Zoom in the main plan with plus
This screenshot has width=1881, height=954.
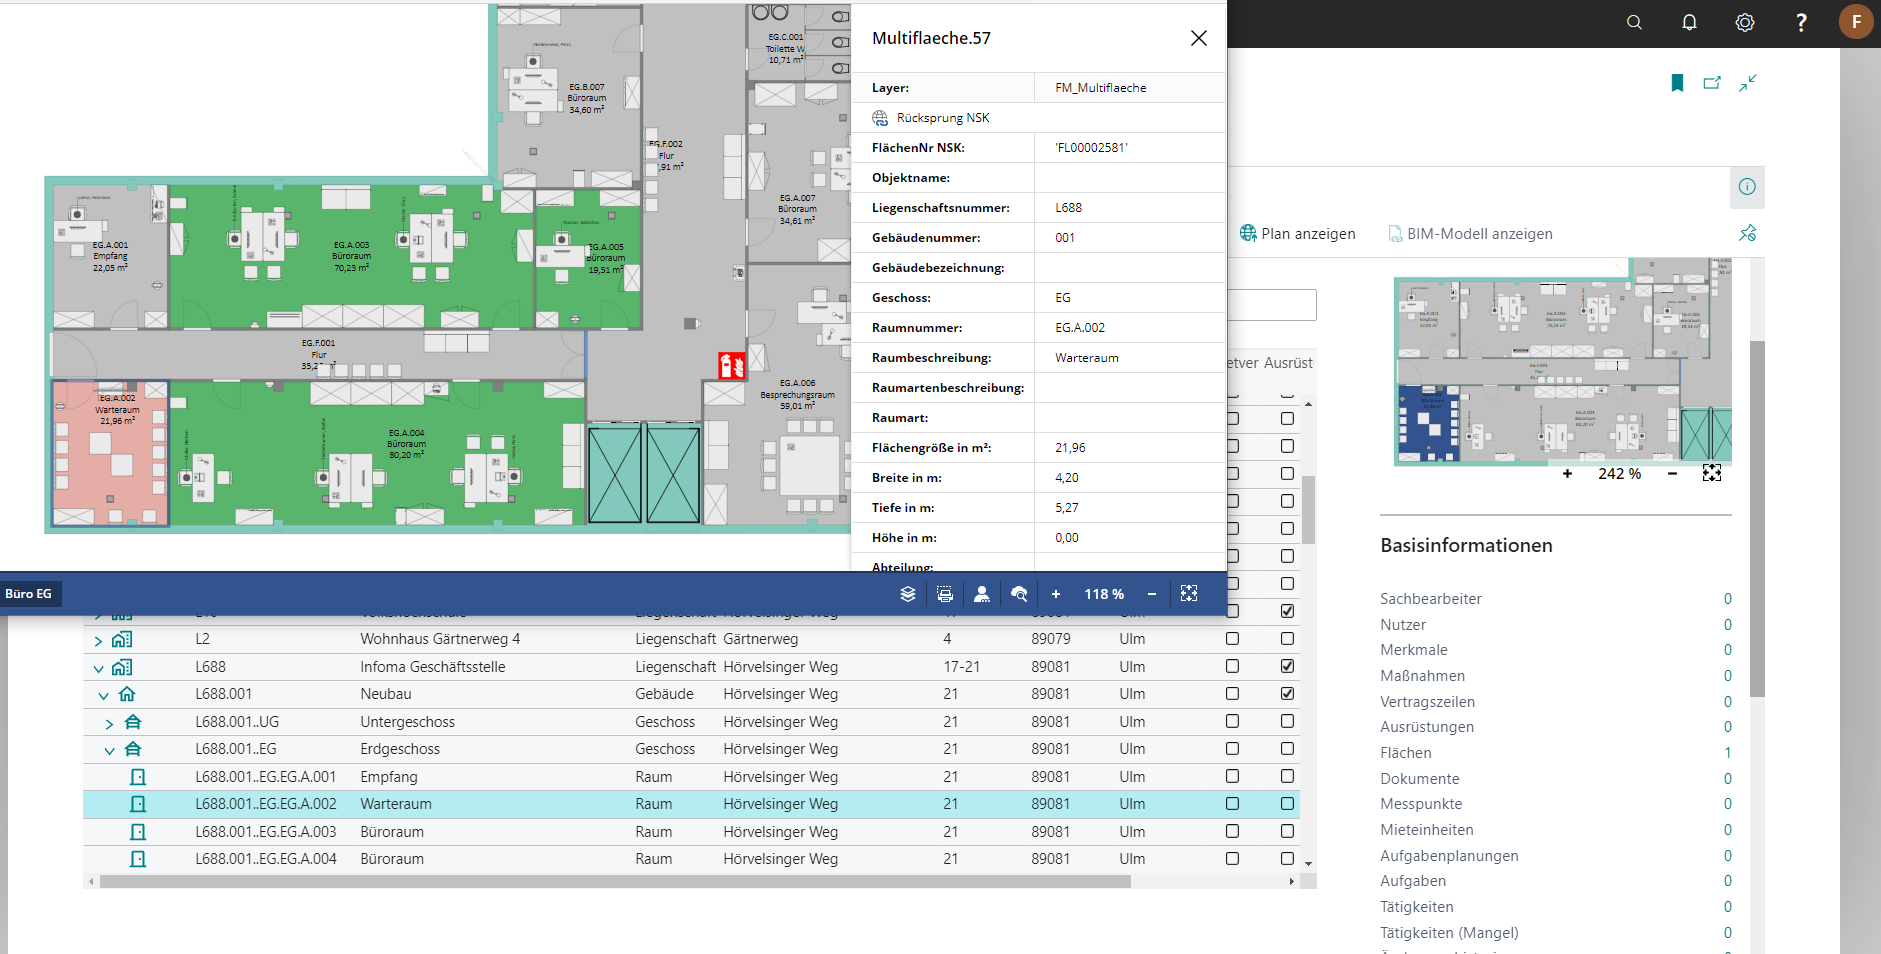coord(1055,594)
